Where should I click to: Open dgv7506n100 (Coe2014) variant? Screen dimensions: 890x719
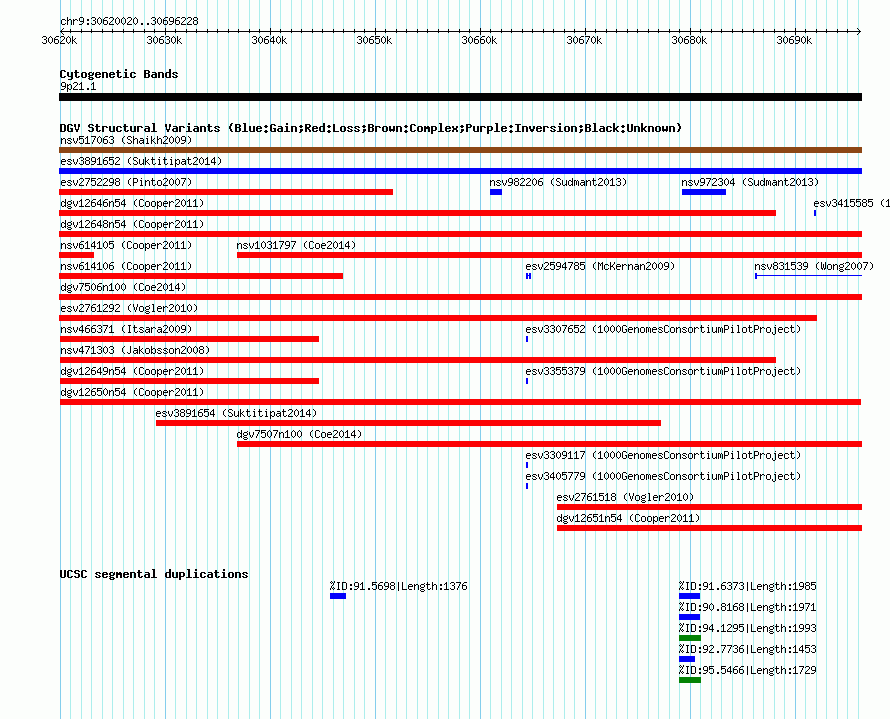[123, 287]
